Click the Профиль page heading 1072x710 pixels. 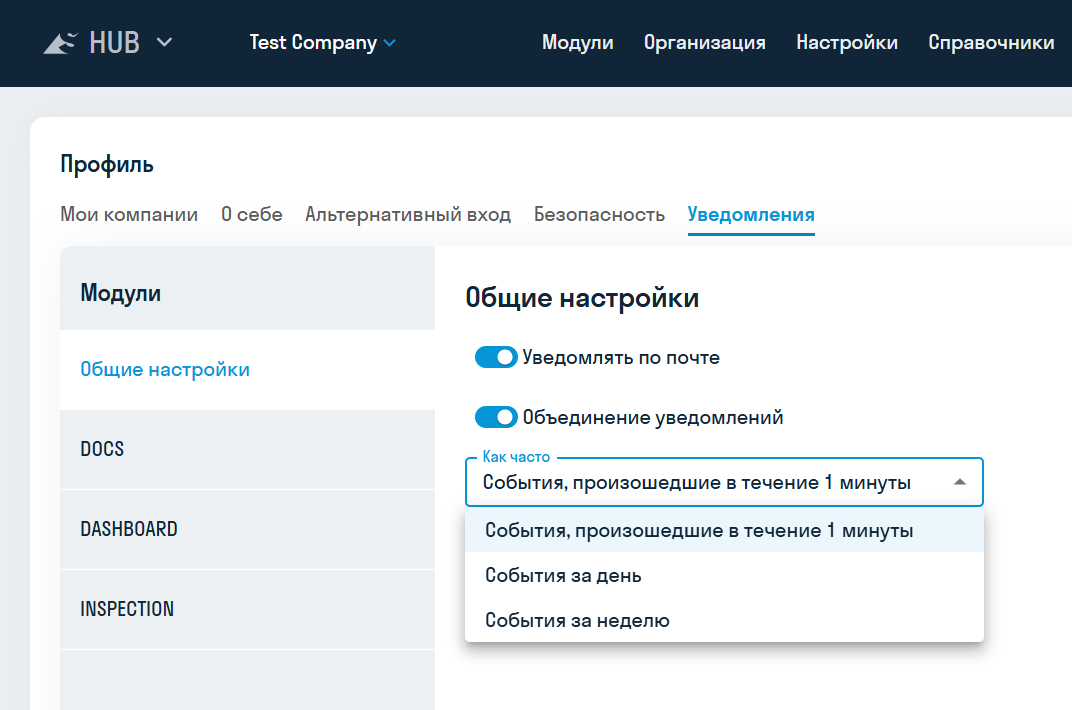107,165
